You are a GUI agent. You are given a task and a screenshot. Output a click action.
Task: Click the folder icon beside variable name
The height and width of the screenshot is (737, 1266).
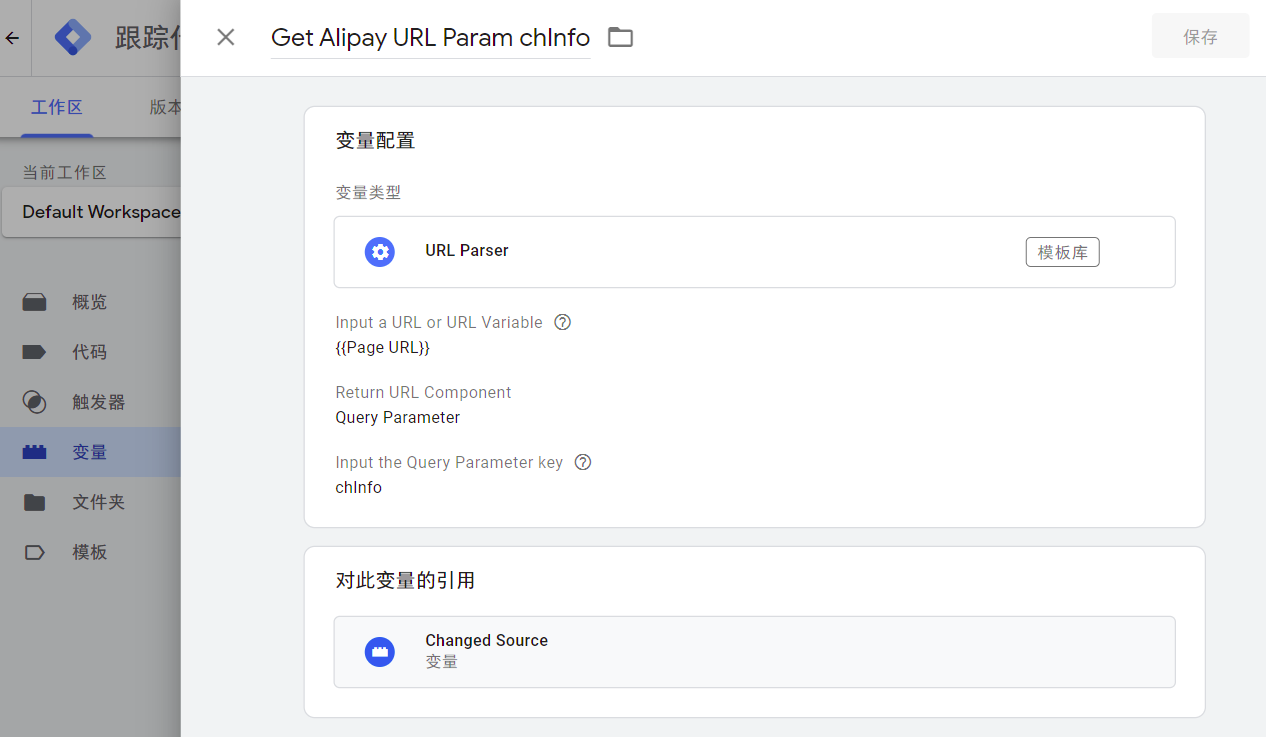[x=621, y=38]
